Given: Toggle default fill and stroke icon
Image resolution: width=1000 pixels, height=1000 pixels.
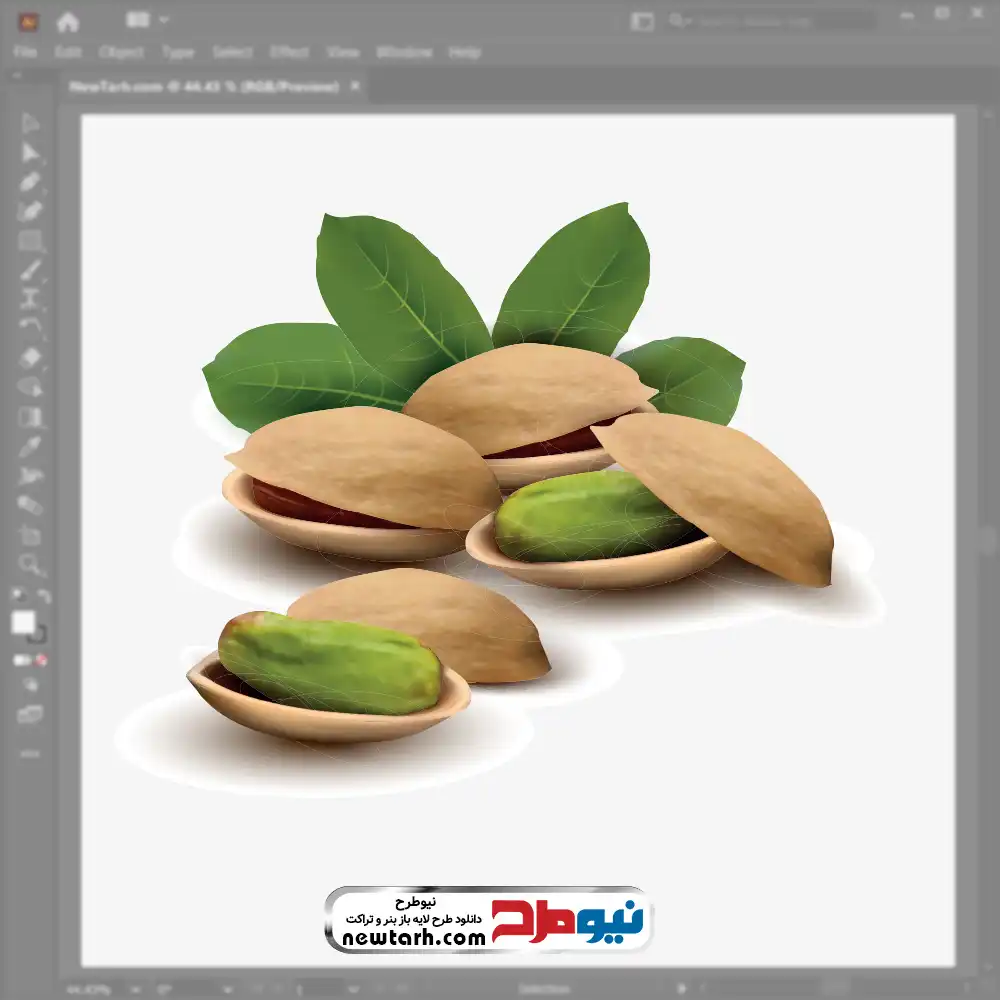Looking at the screenshot, I should point(18,595).
